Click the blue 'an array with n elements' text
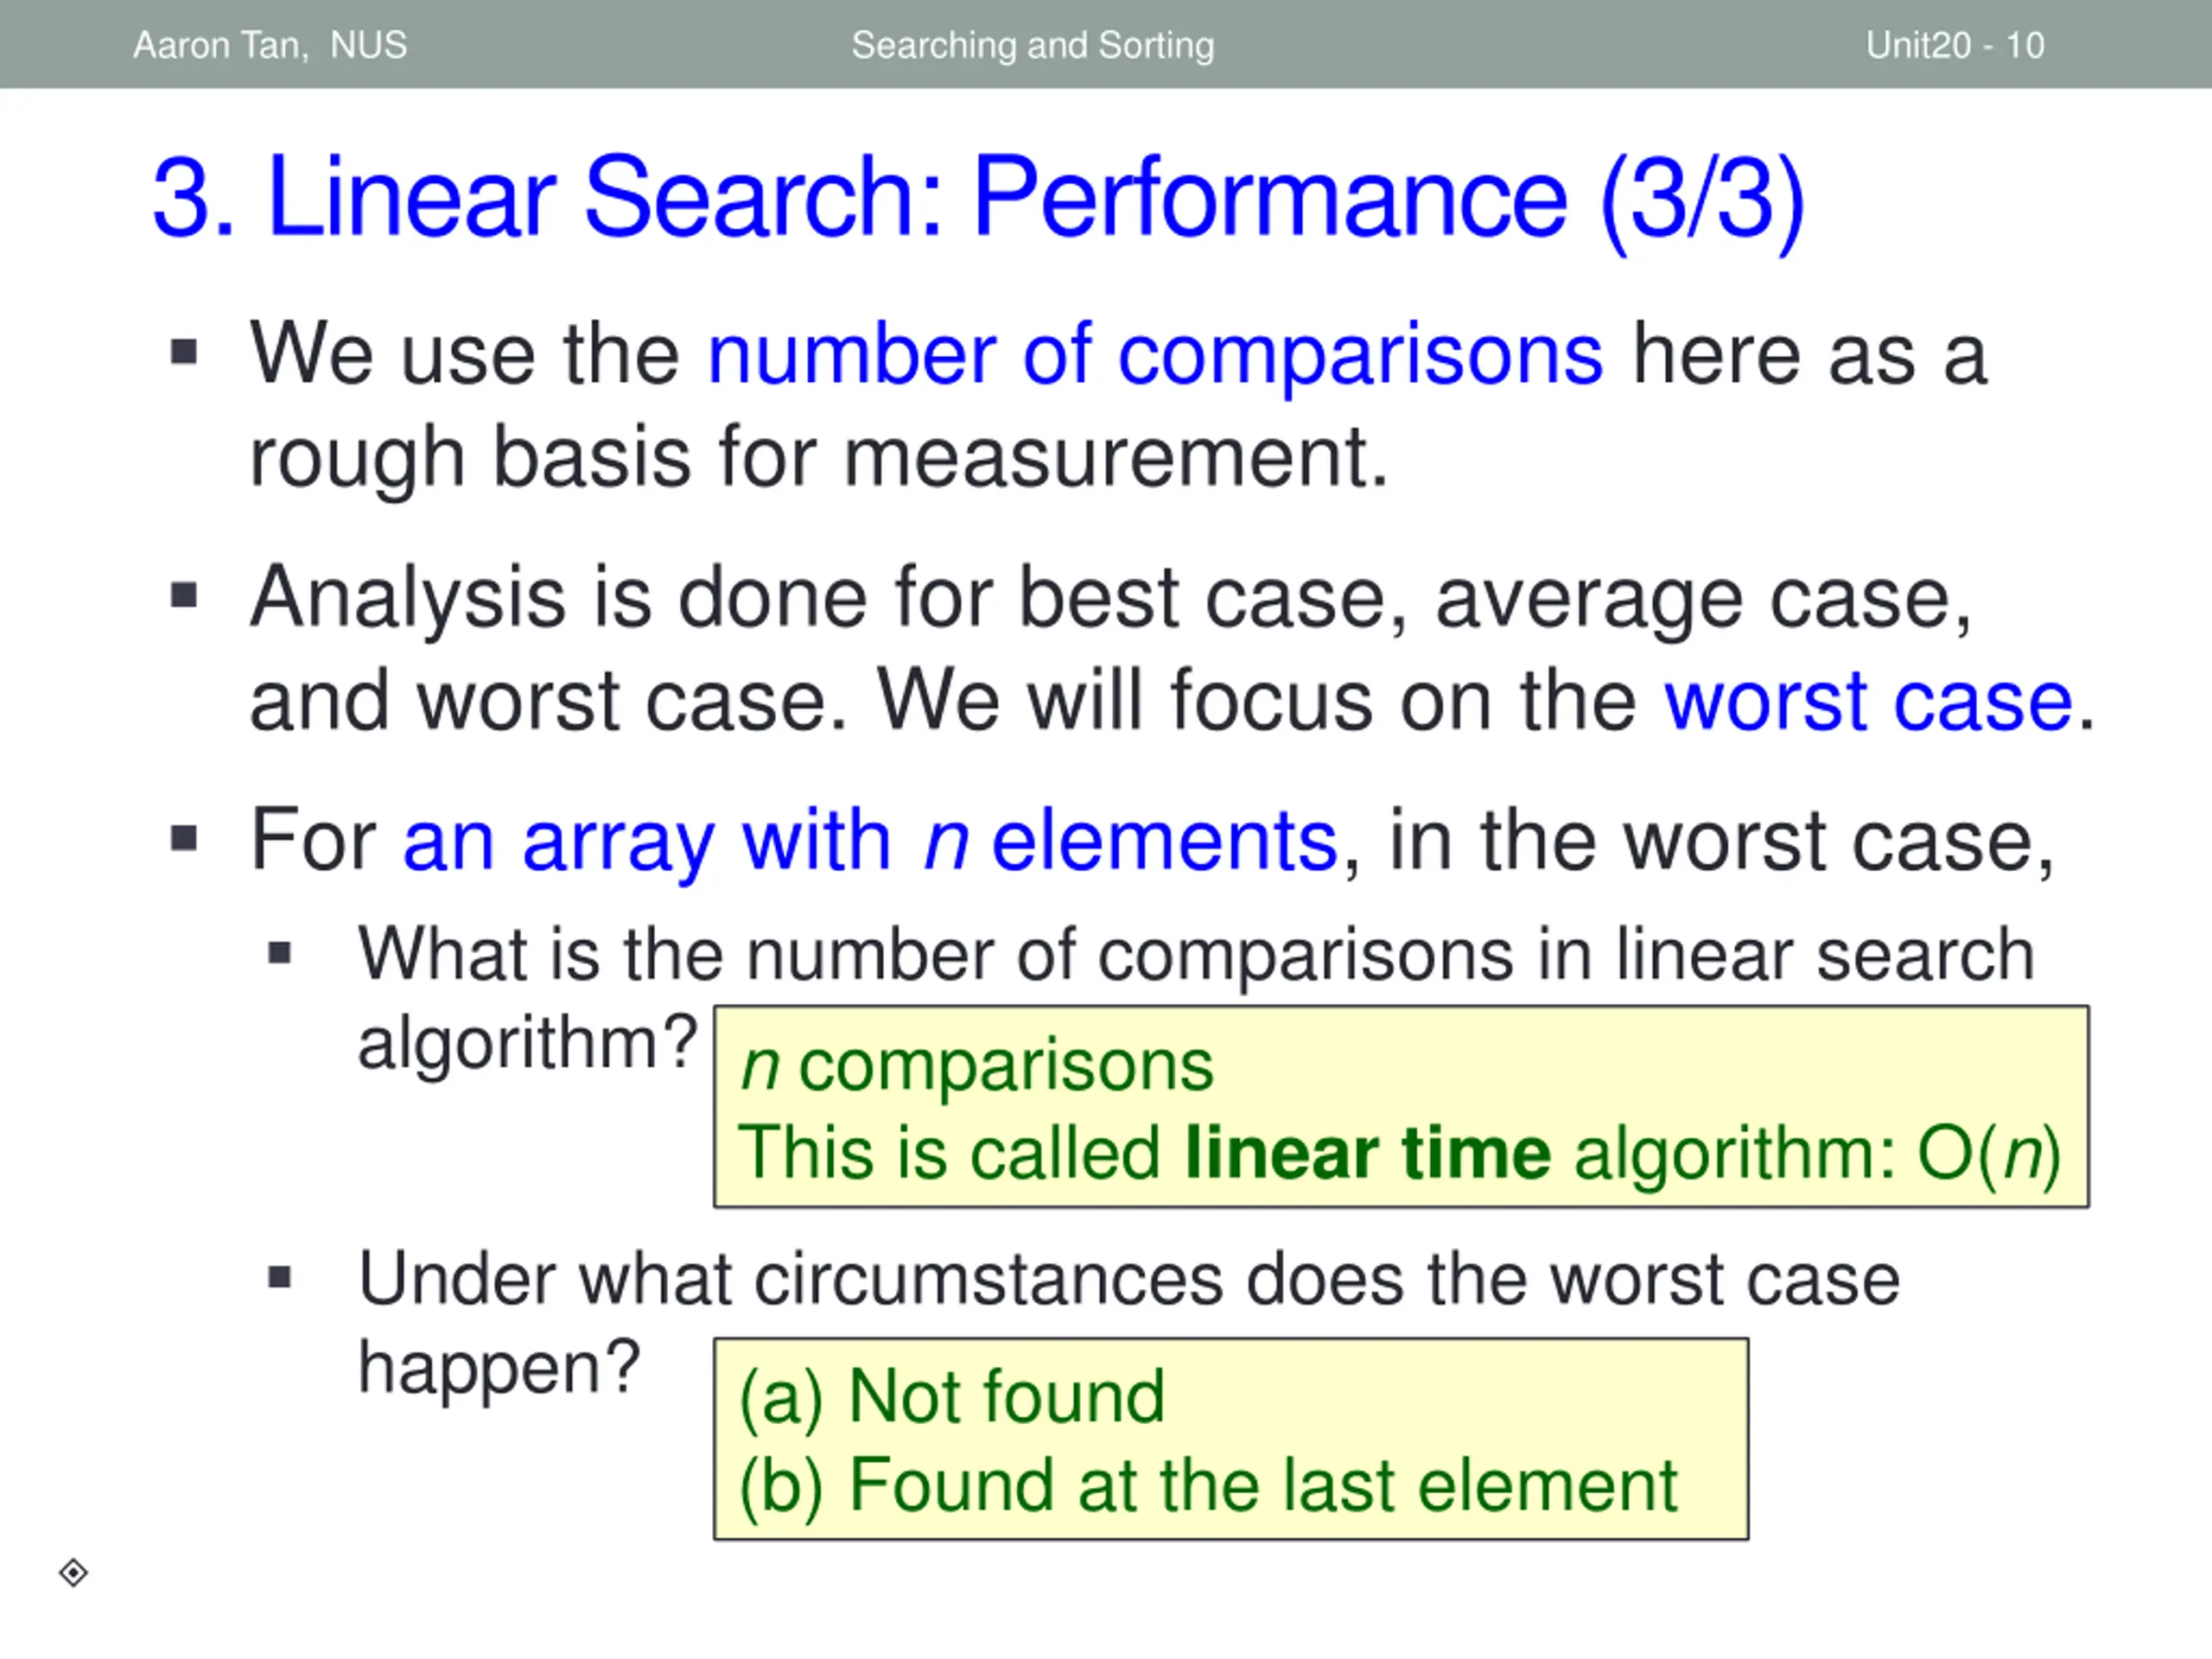Viewport: 2212px width, 1659px height. [870, 840]
